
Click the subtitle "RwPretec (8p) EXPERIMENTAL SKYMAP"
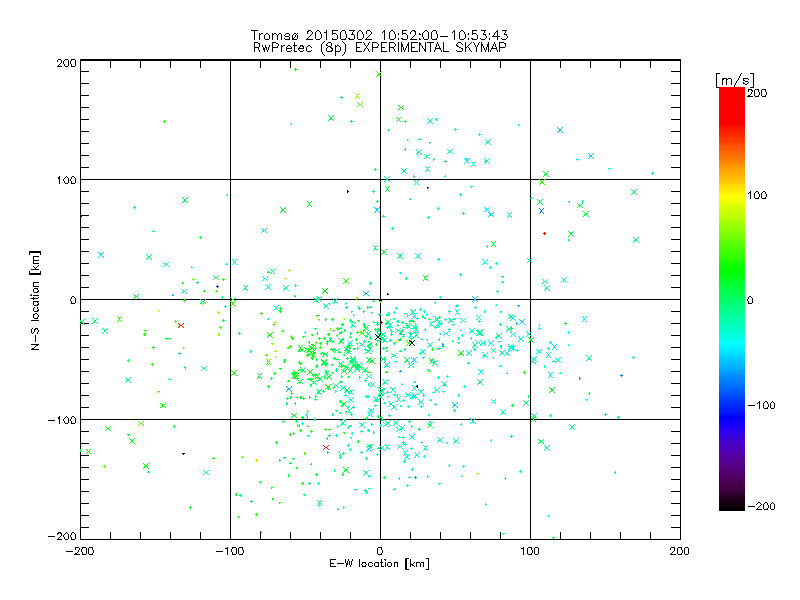(x=380, y=47)
